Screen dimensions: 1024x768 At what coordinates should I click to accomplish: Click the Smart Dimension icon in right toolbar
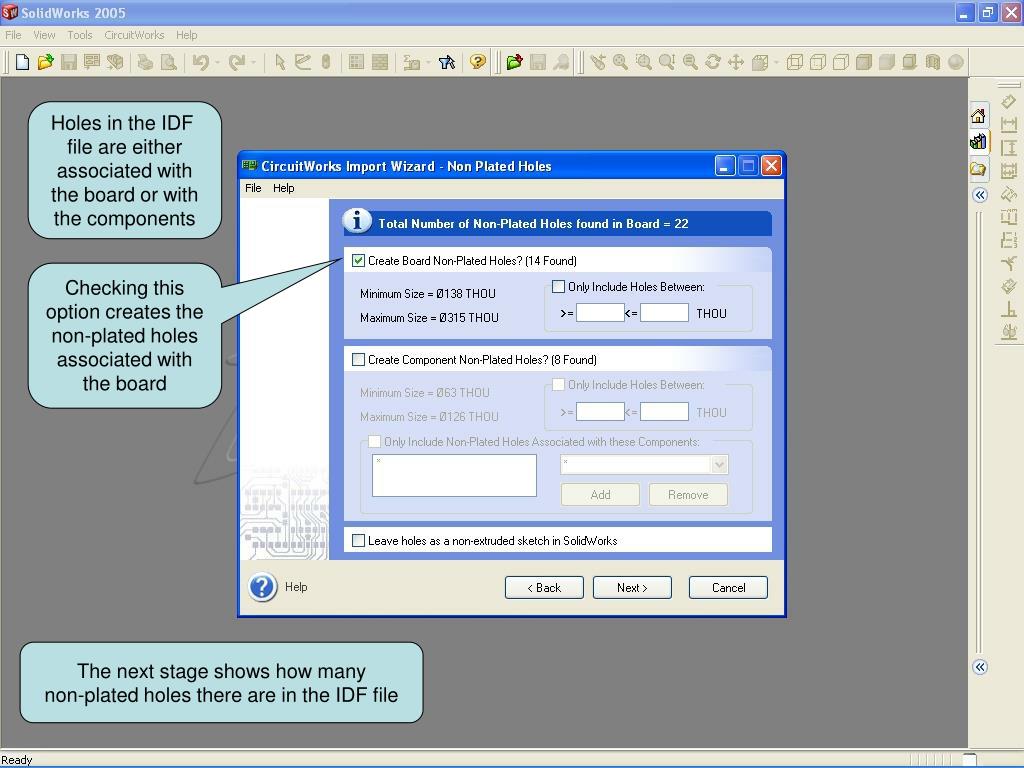[x=1009, y=102]
